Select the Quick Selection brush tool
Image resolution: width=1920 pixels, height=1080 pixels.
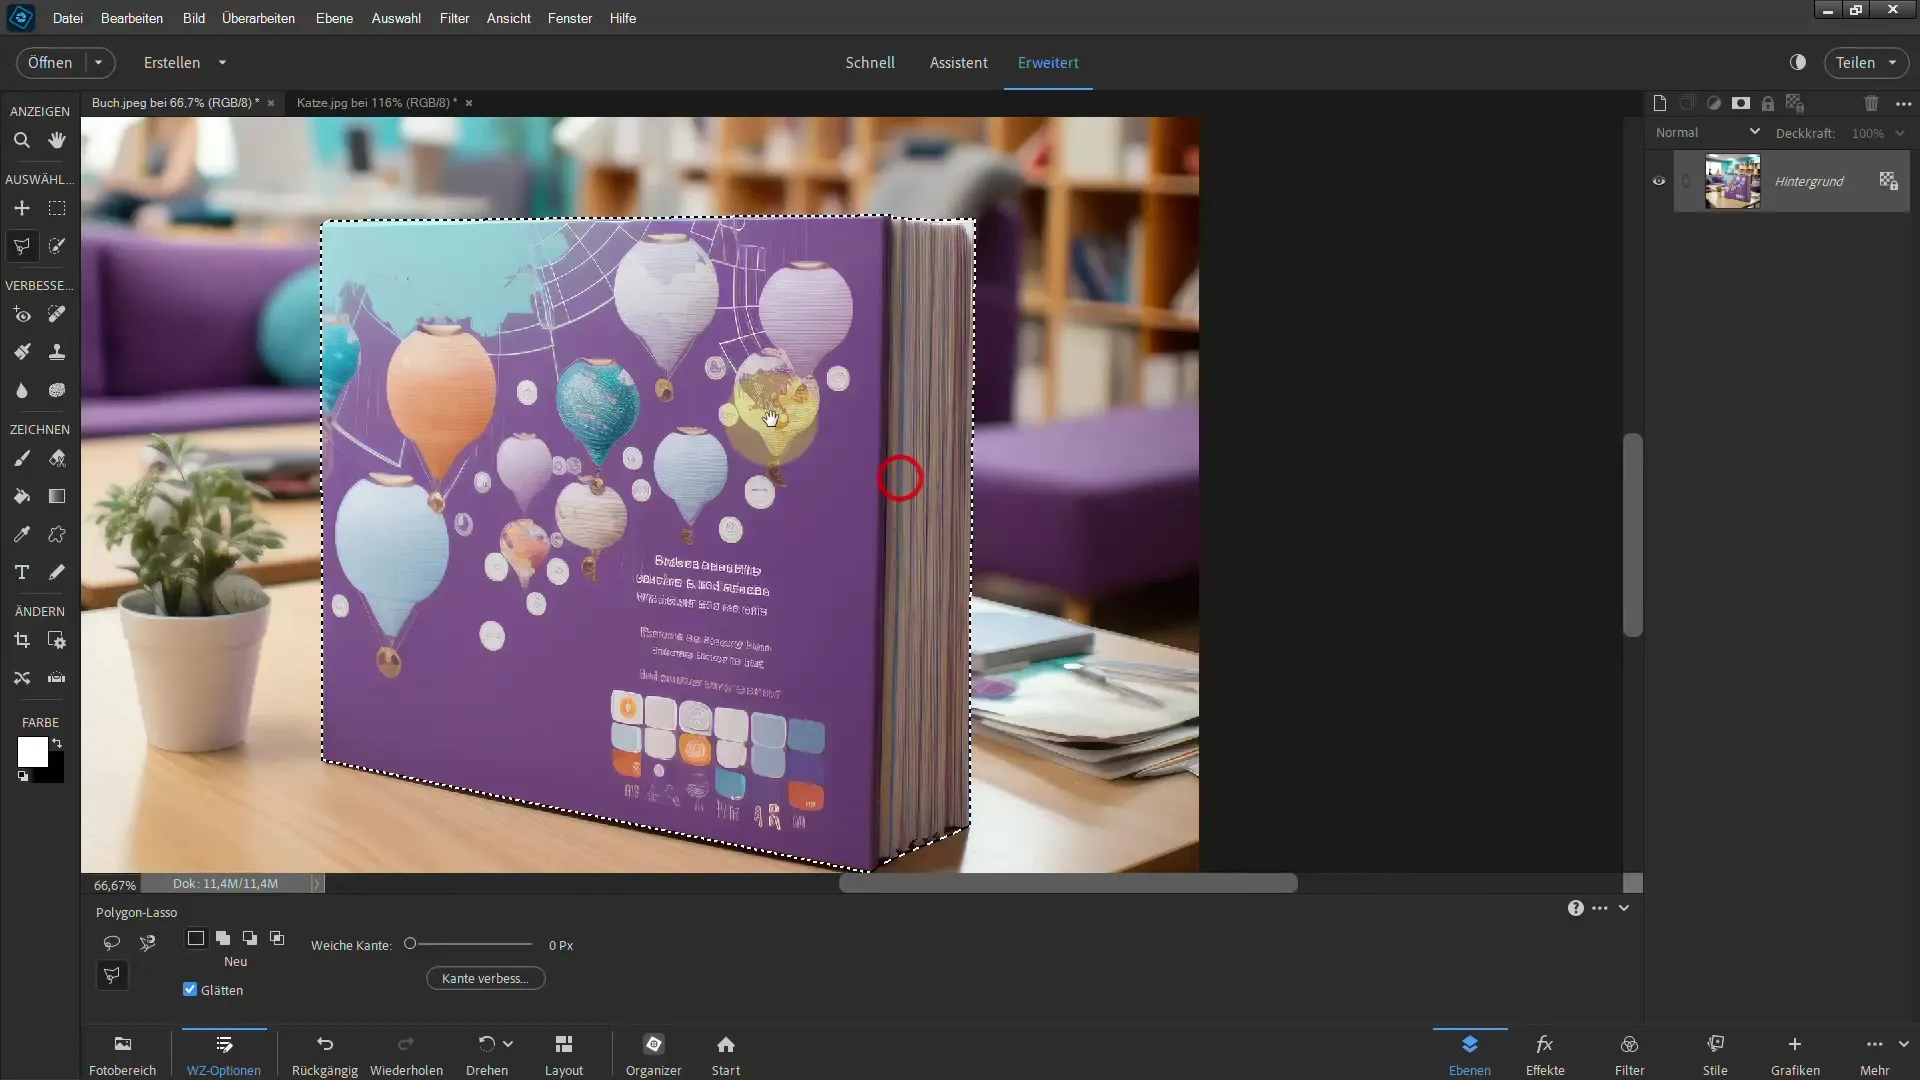[x=57, y=246]
